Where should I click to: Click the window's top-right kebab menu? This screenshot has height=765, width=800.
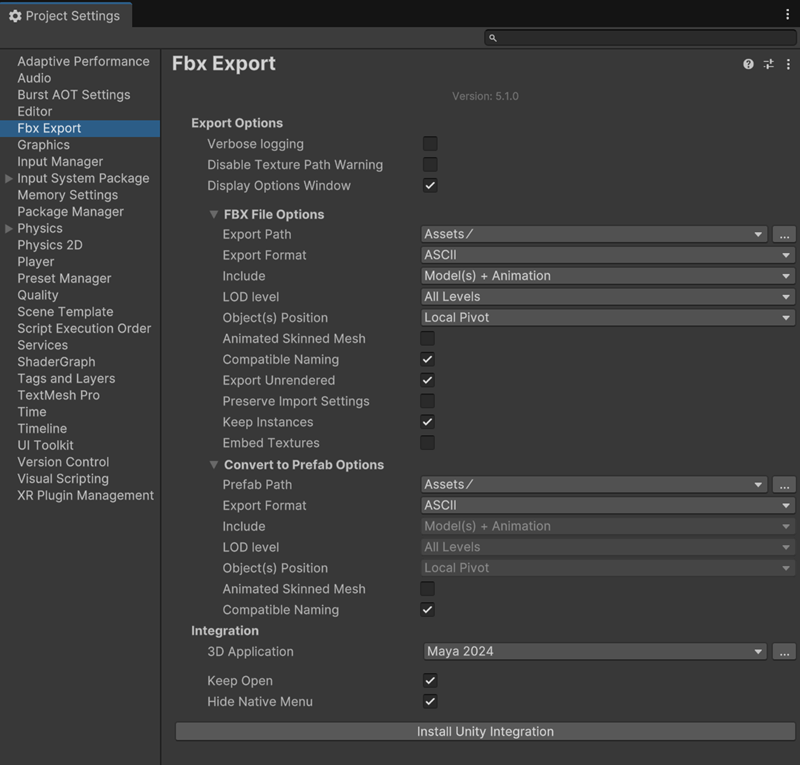[x=787, y=15]
